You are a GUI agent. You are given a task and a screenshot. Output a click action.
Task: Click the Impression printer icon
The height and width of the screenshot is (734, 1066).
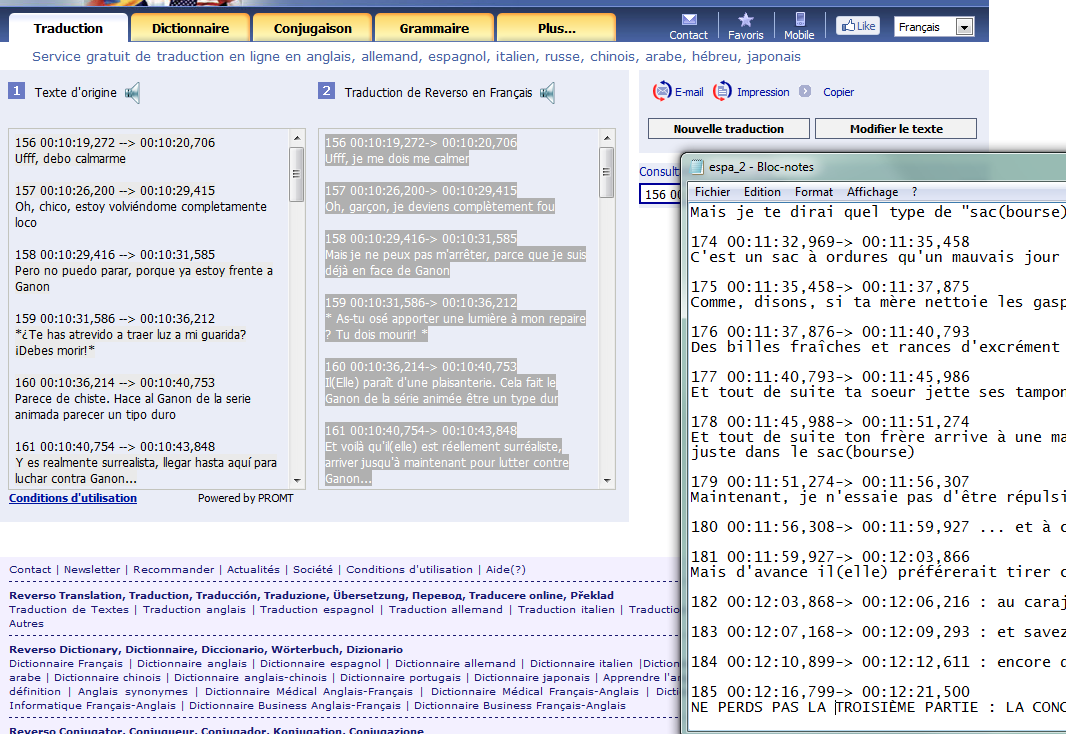(x=722, y=91)
